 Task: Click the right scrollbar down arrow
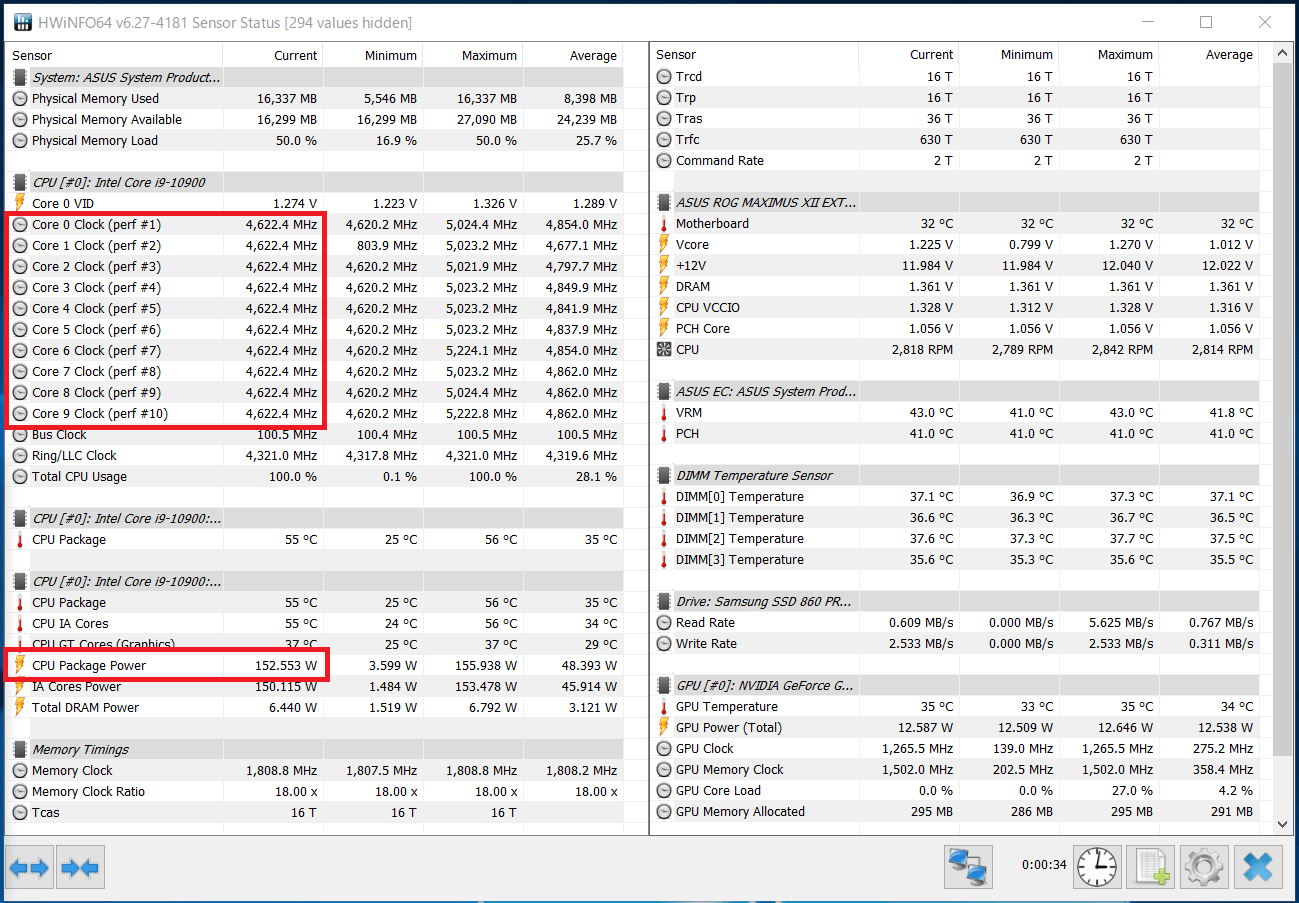pos(1283,824)
